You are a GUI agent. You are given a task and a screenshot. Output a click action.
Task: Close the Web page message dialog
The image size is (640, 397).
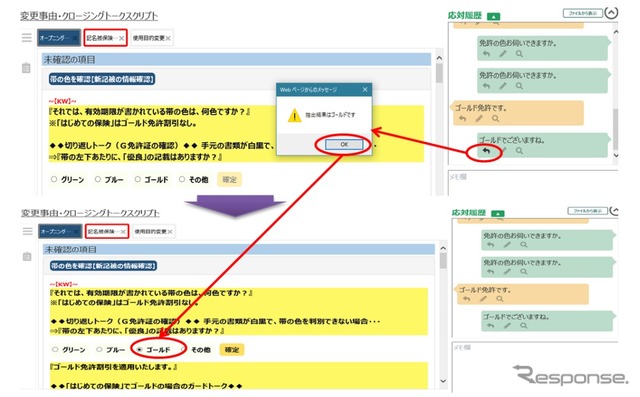(x=365, y=89)
